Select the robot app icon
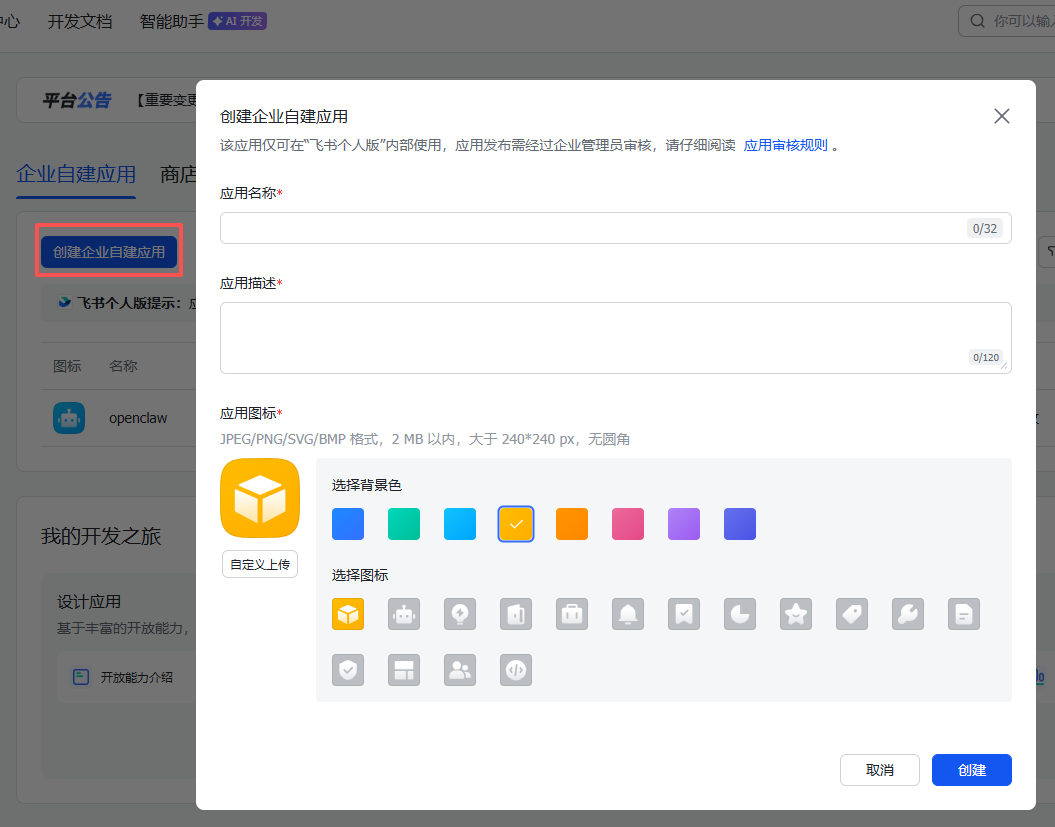The height and width of the screenshot is (827, 1055). tap(404, 614)
